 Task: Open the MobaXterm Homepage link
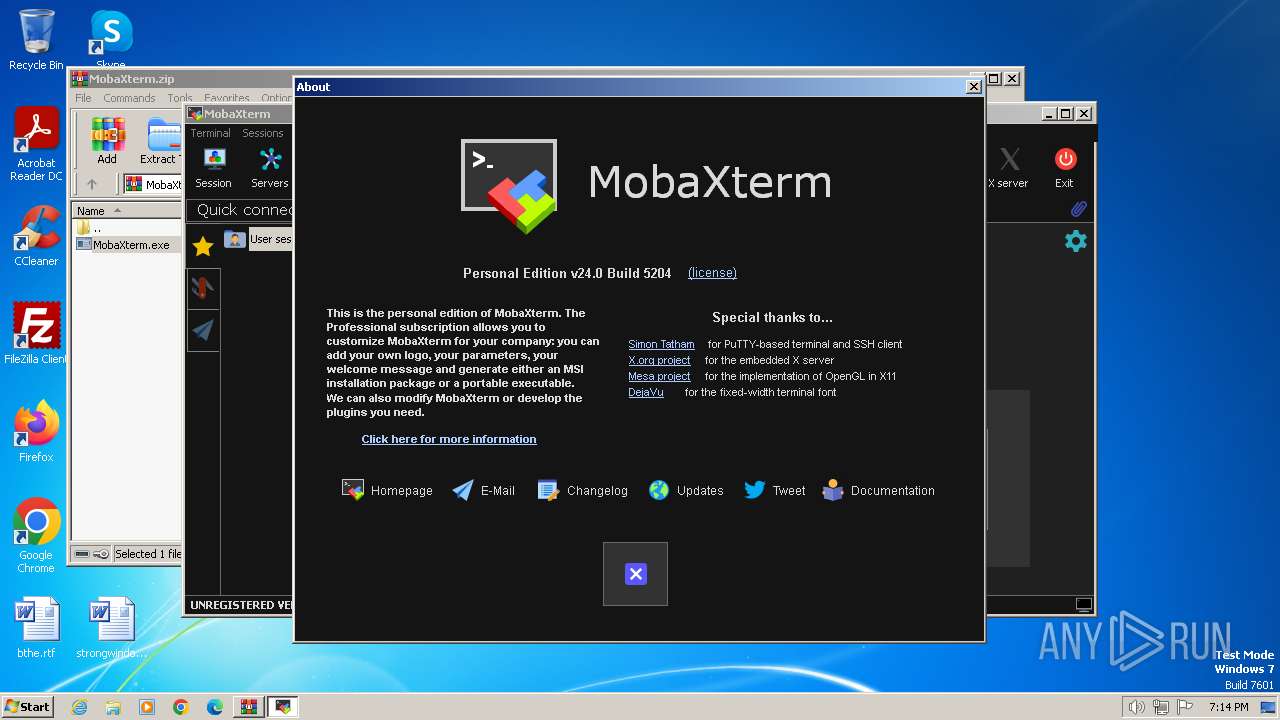pyautogui.click(x=387, y=491)
